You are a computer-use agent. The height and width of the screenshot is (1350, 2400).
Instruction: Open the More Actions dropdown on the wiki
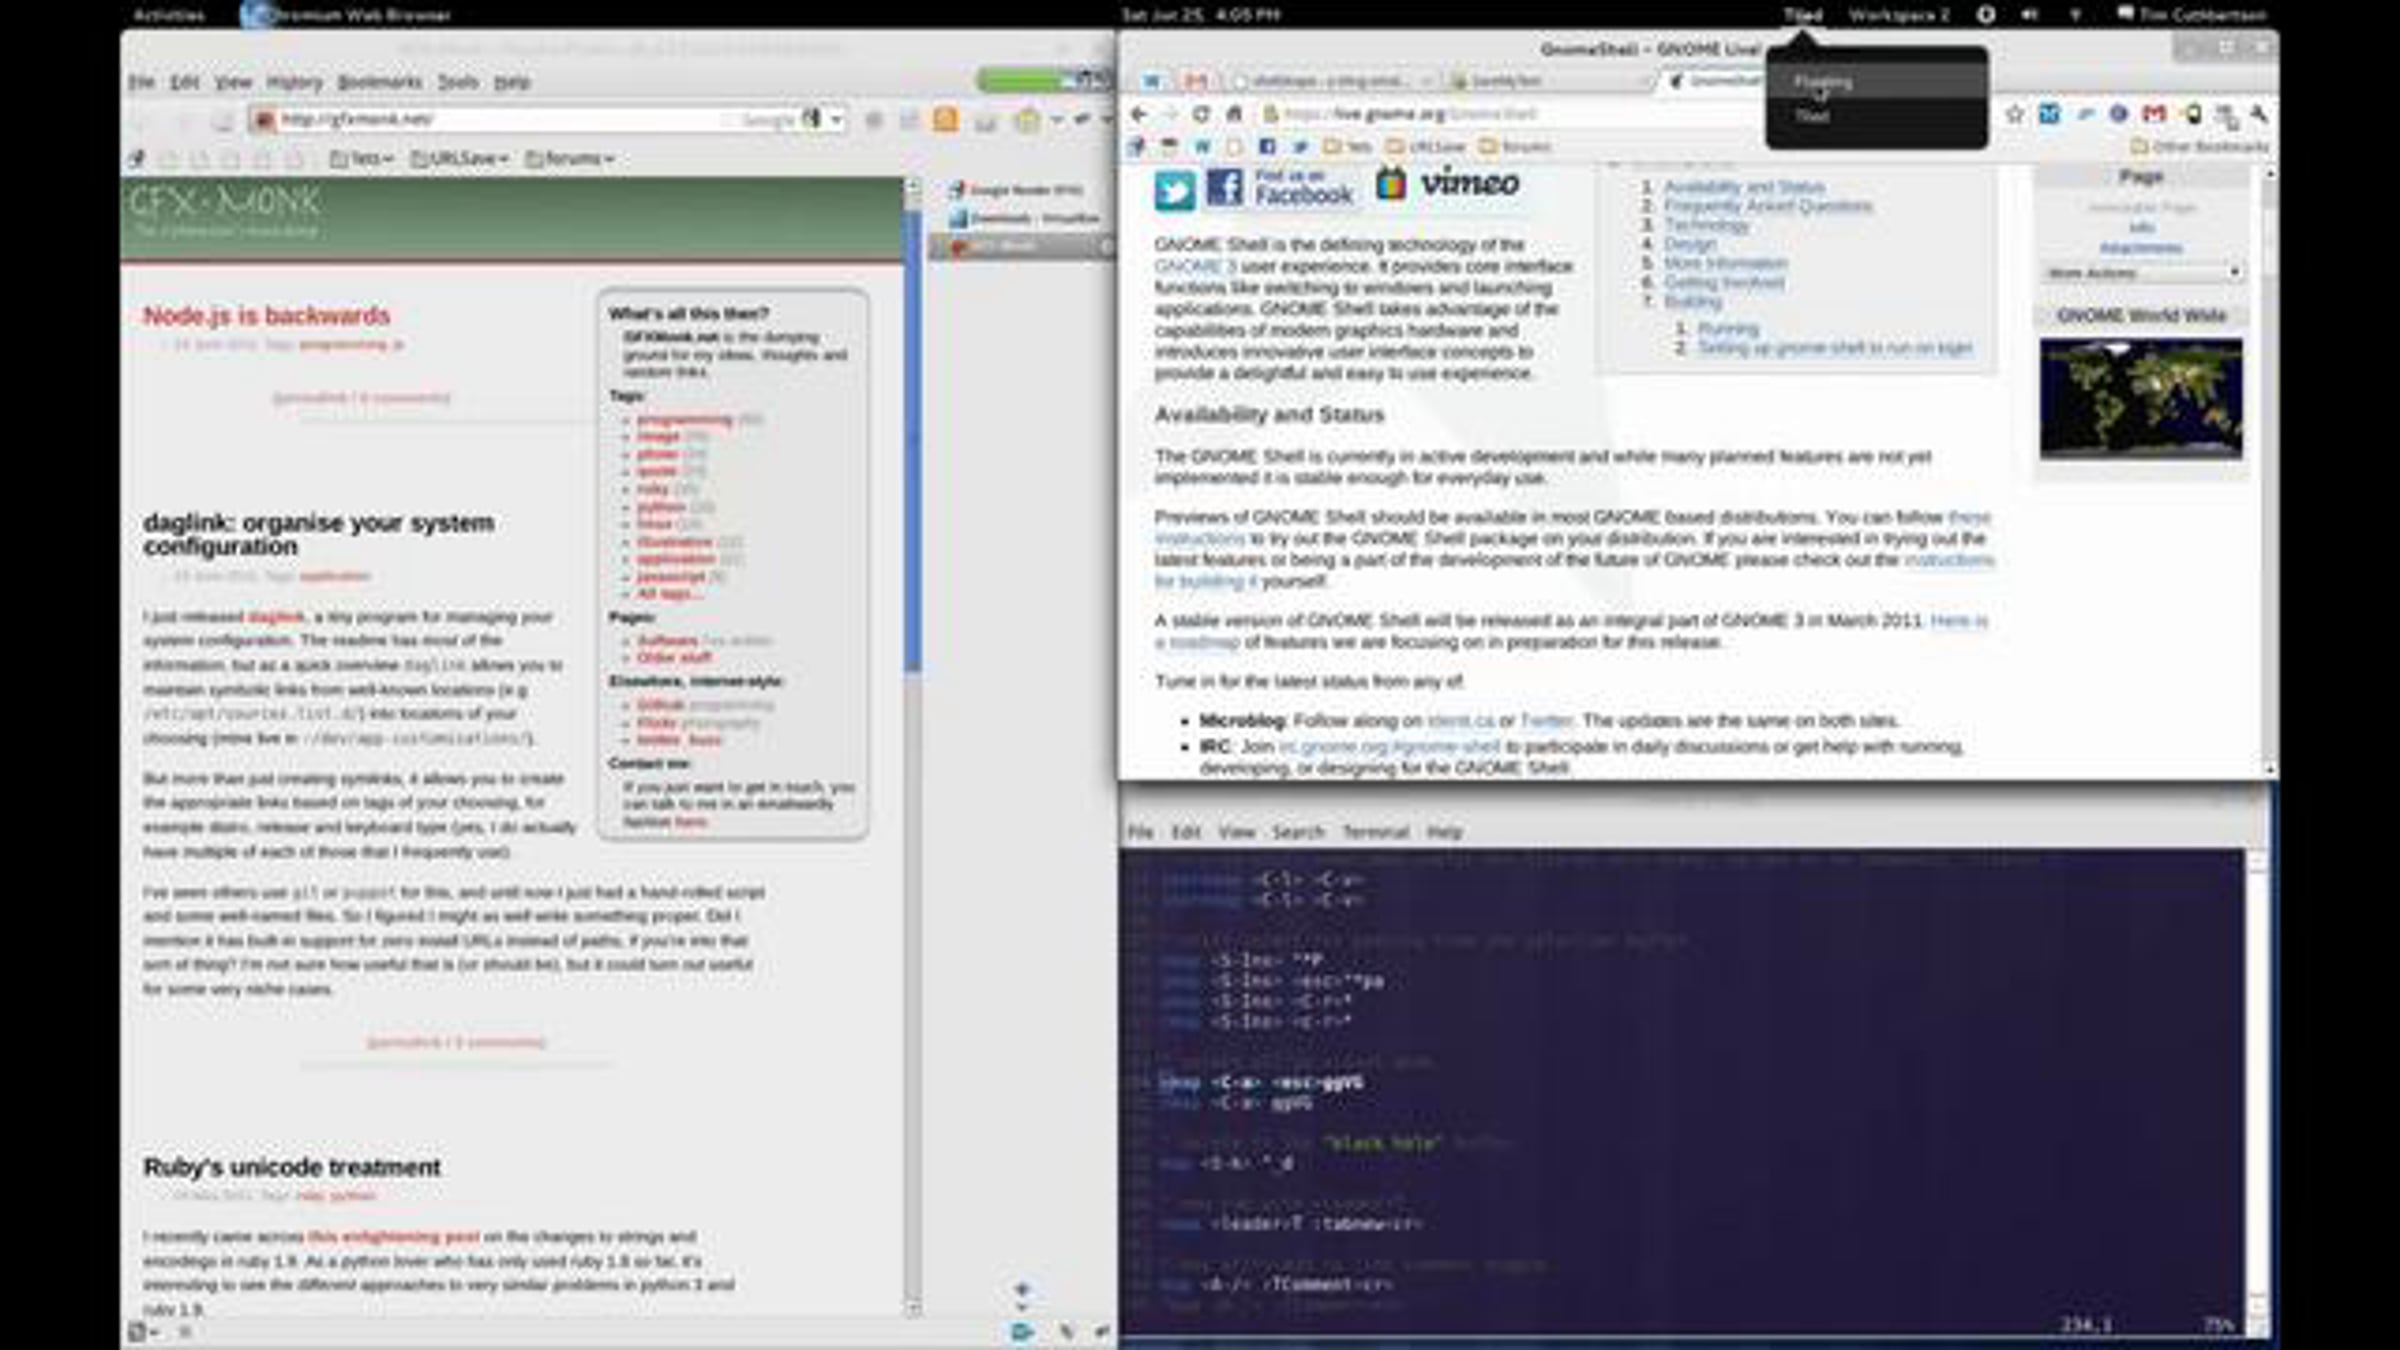[2141, 272]
